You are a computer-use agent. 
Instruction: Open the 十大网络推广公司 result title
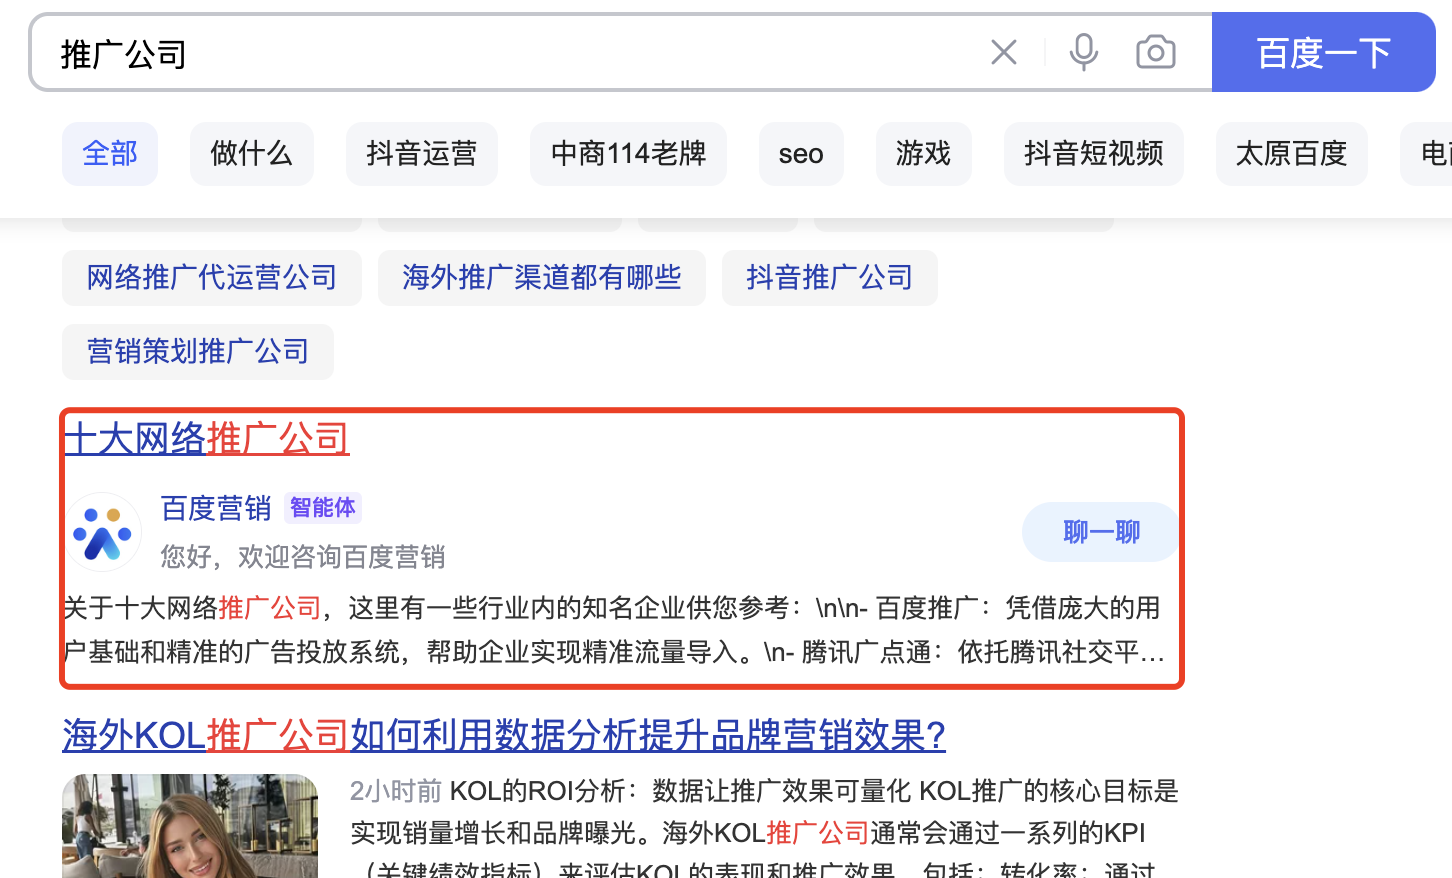[x=206, y=438]
